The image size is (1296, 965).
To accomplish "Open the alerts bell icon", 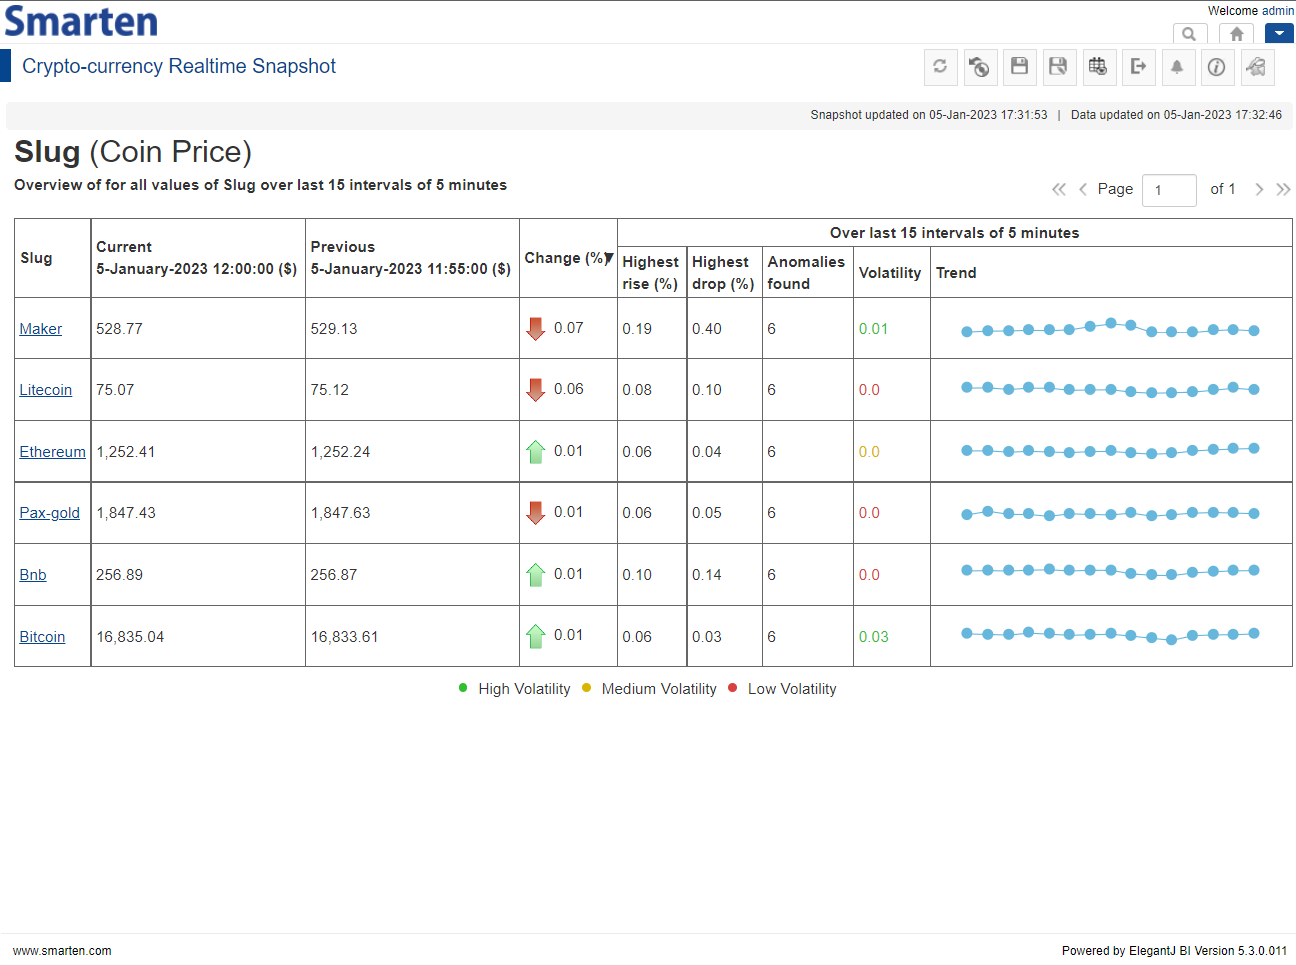I will [1177, 67].
